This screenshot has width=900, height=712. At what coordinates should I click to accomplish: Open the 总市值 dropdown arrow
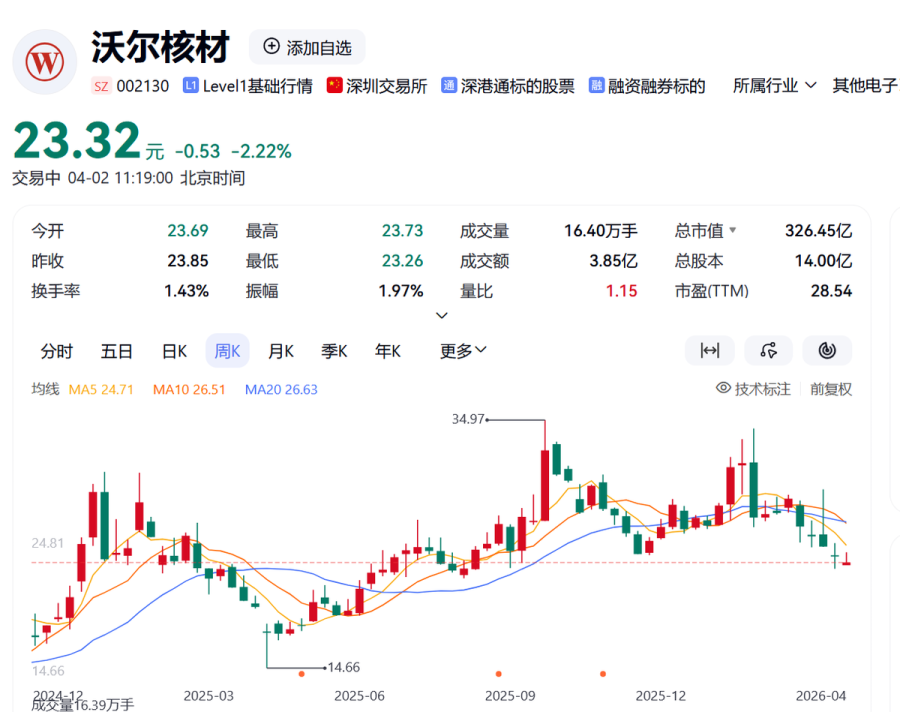[x=732, y=231]
